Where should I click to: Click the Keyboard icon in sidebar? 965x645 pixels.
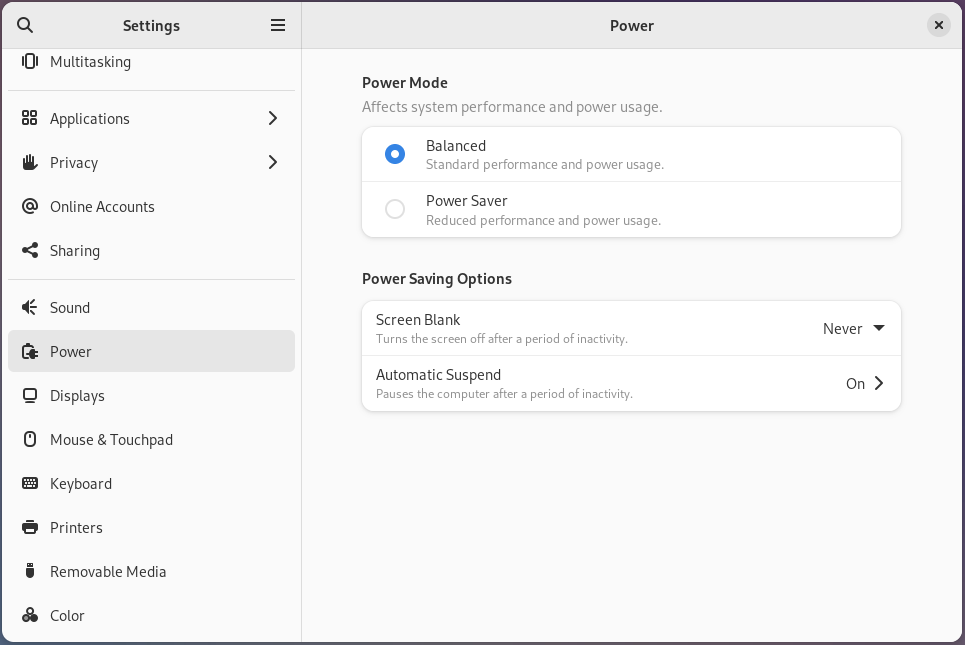point(30,484)
